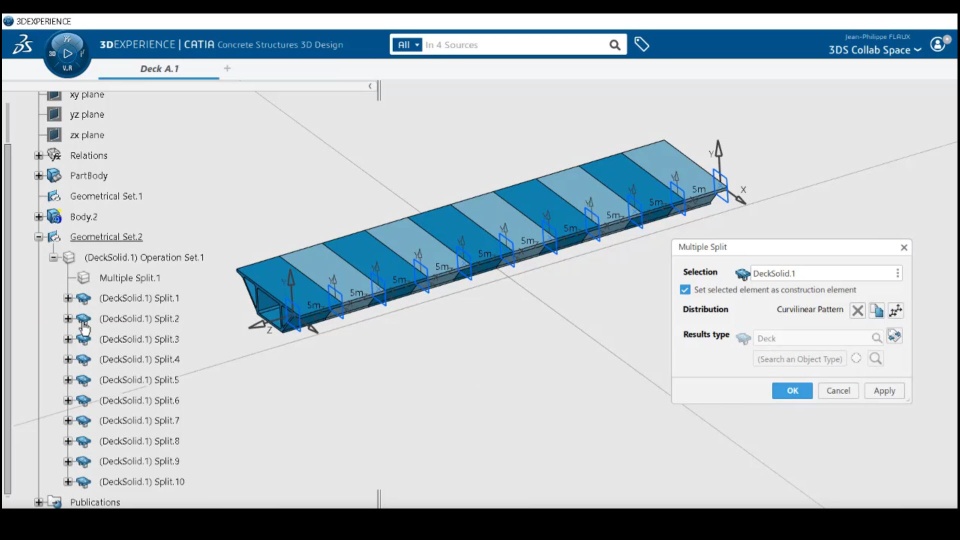Select (DeckSolid.1) Split.7 in tree
The width and height of the screenshot is (960, 540).
139,421
